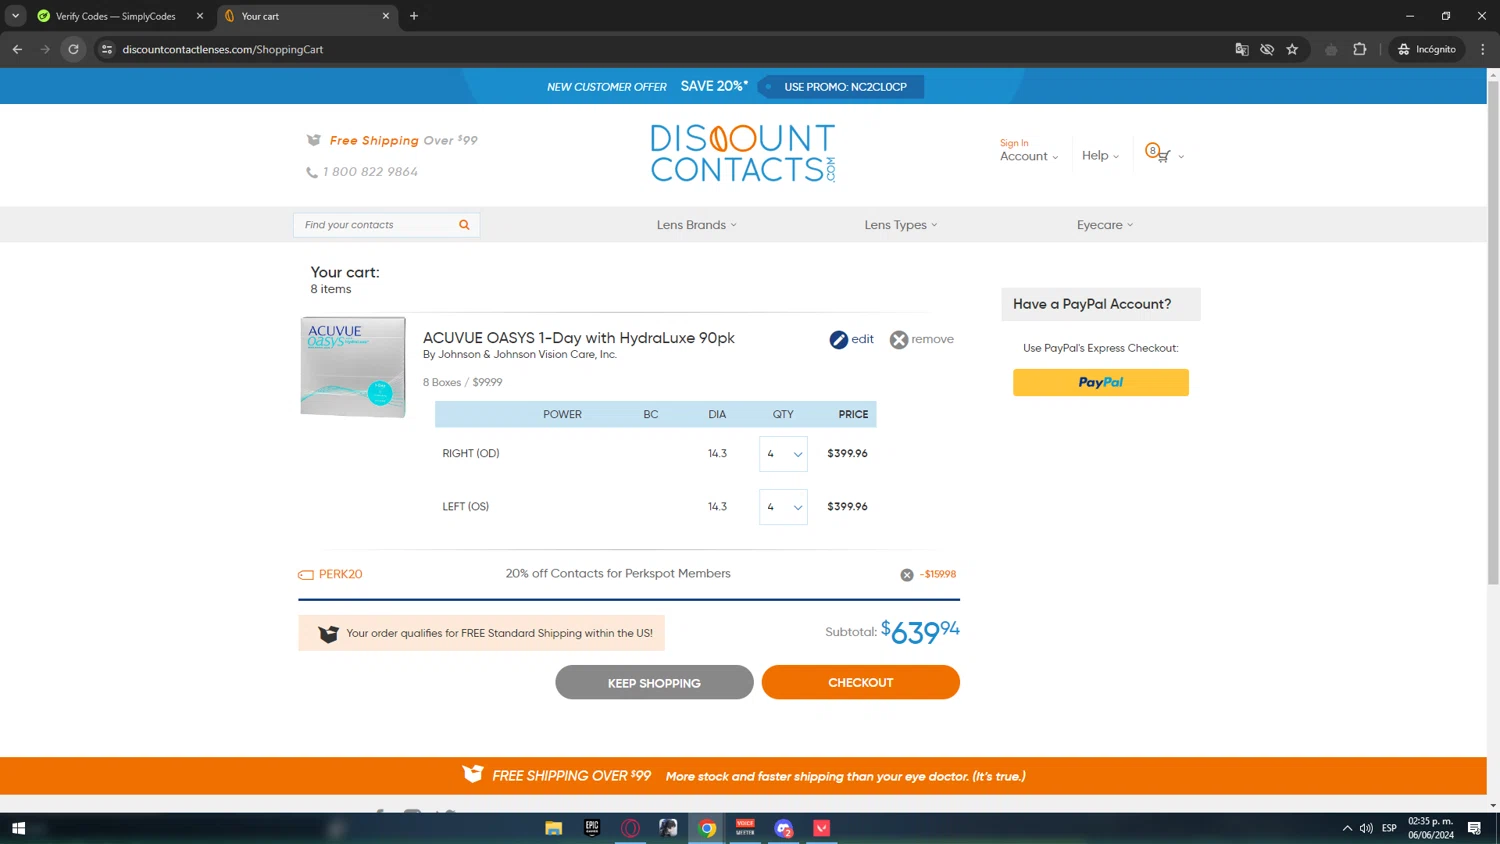The height and width of the screenshot is (844, 1500).
Task: Click USE PROMO: NC2CLOCP banner button
Action: (840, 87)
